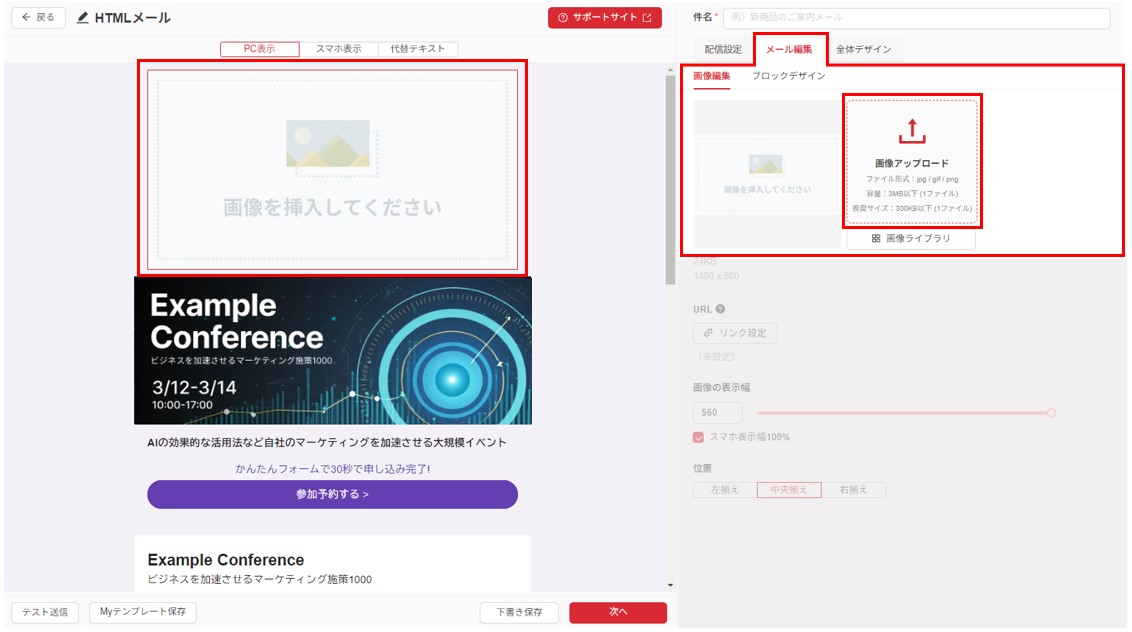Click the upload arrow icon in 画像アップロード
Screen dimensions: 1132x632
point(912,131)
